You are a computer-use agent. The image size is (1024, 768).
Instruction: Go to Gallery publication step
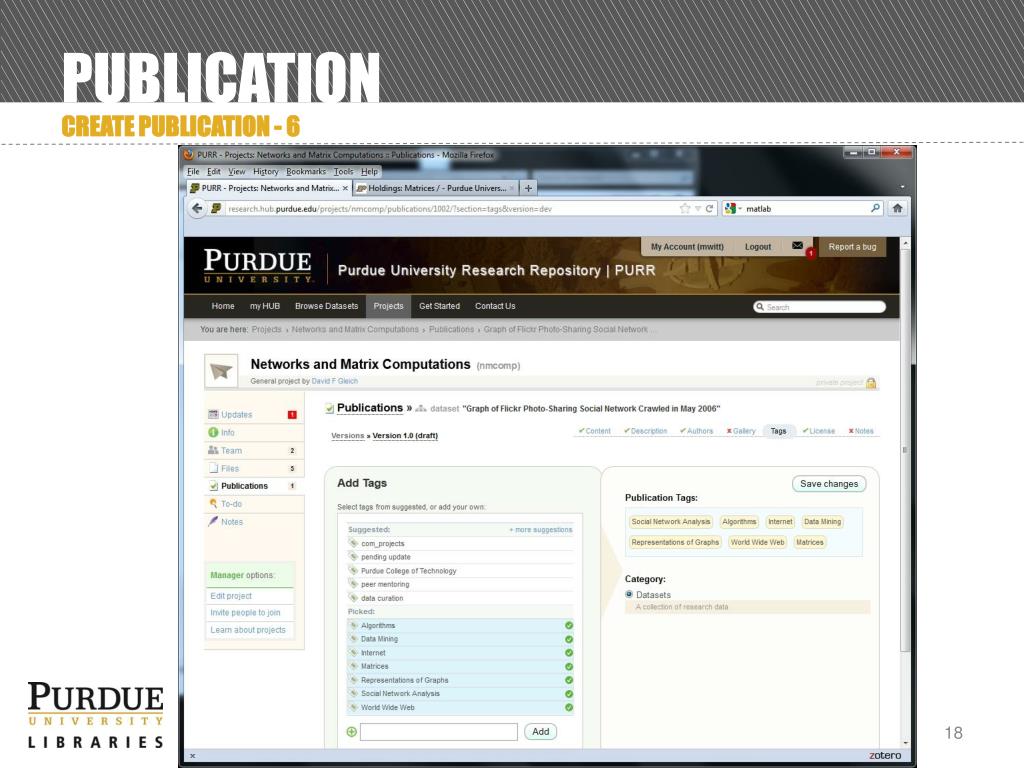[x=741, y=431]
